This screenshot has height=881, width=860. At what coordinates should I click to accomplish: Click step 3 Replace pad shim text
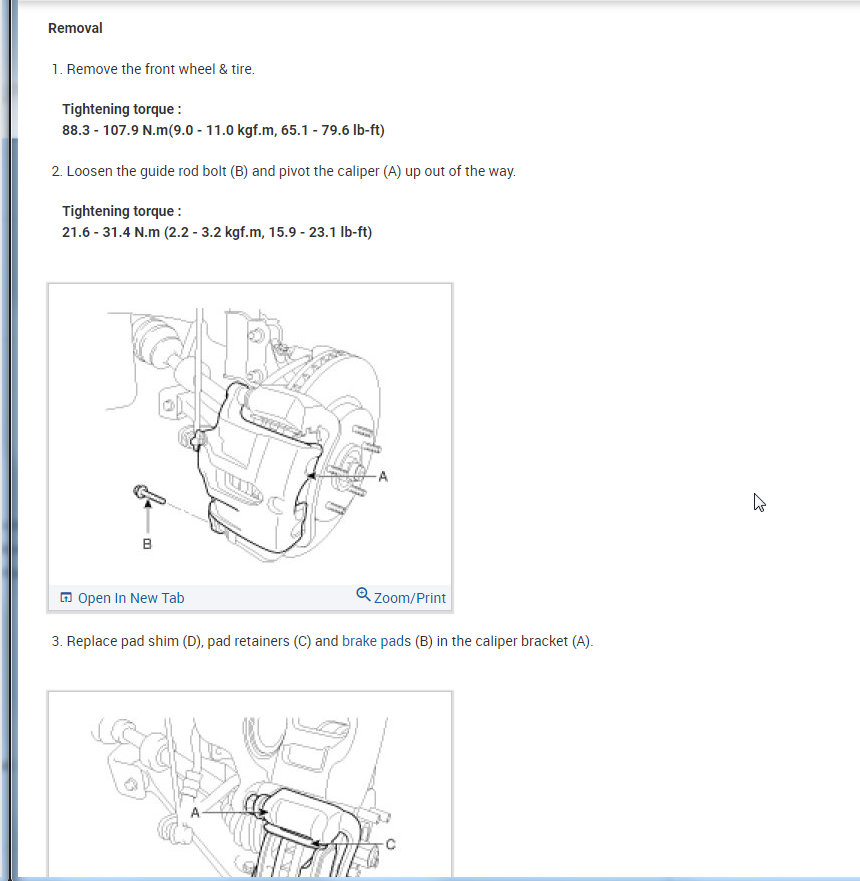[322, 641]
